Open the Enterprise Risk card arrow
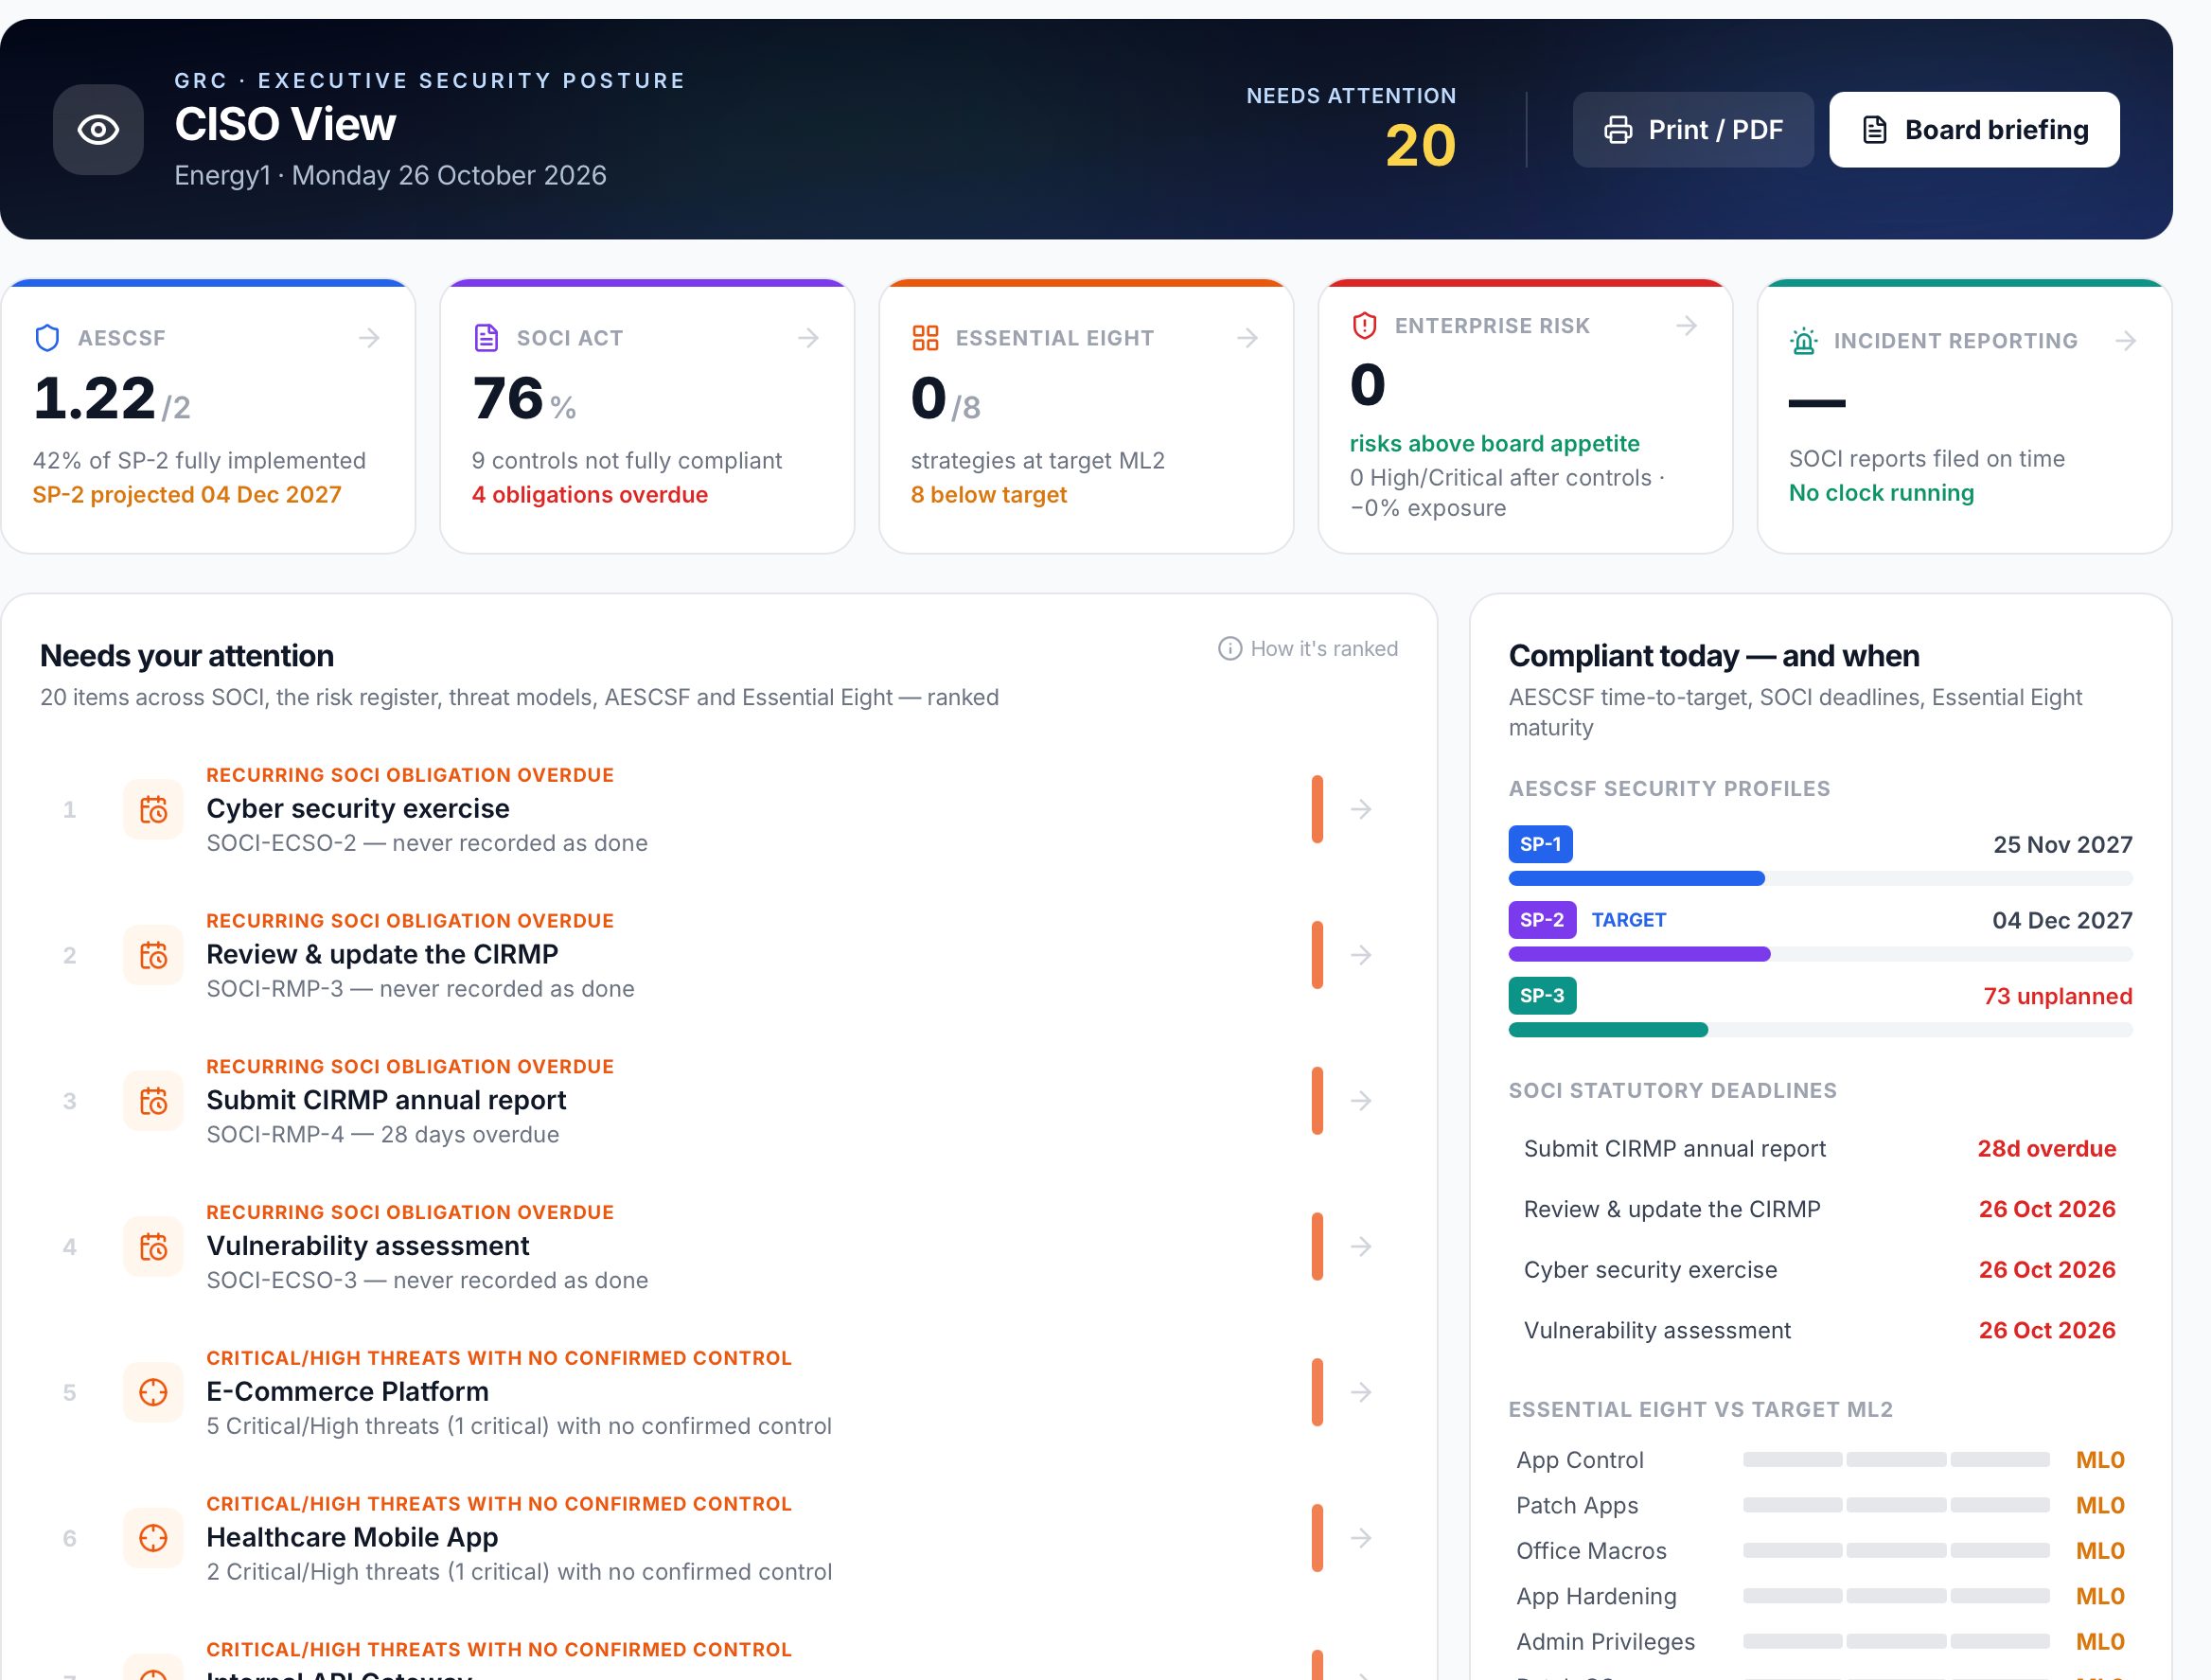 click(x=1687, y=326)
